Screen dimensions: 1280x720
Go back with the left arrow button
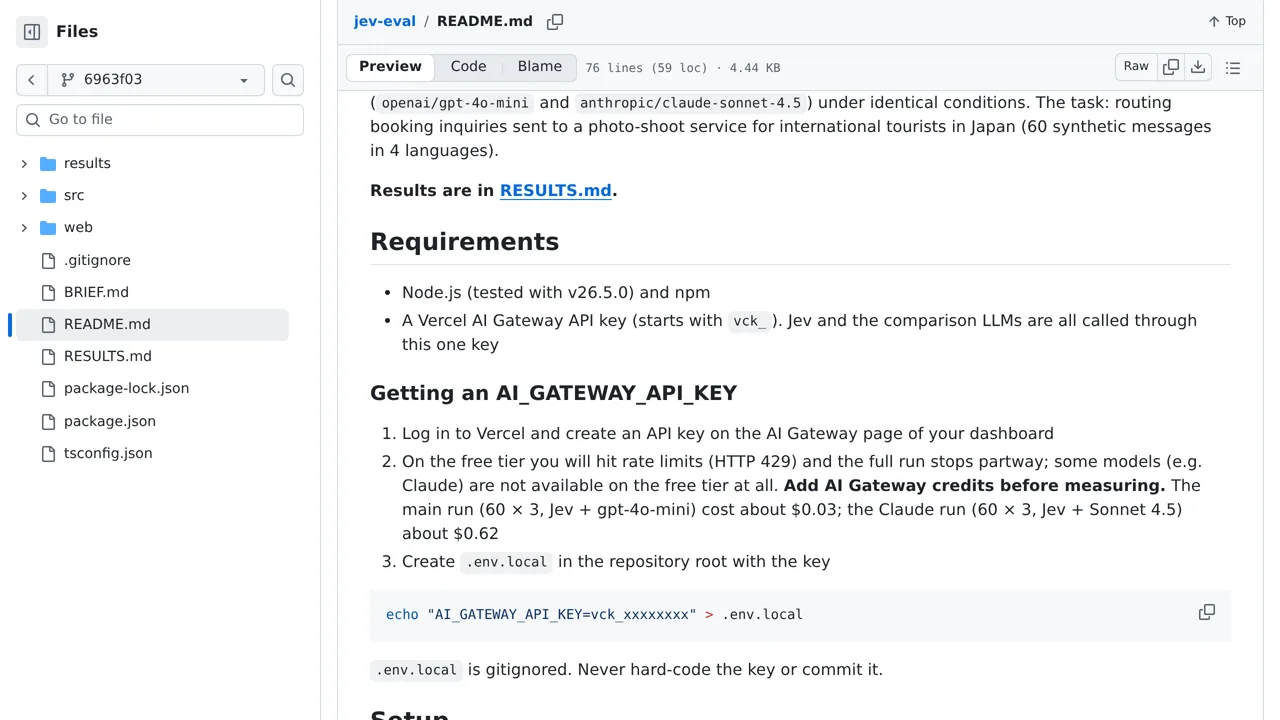[31, 80]
